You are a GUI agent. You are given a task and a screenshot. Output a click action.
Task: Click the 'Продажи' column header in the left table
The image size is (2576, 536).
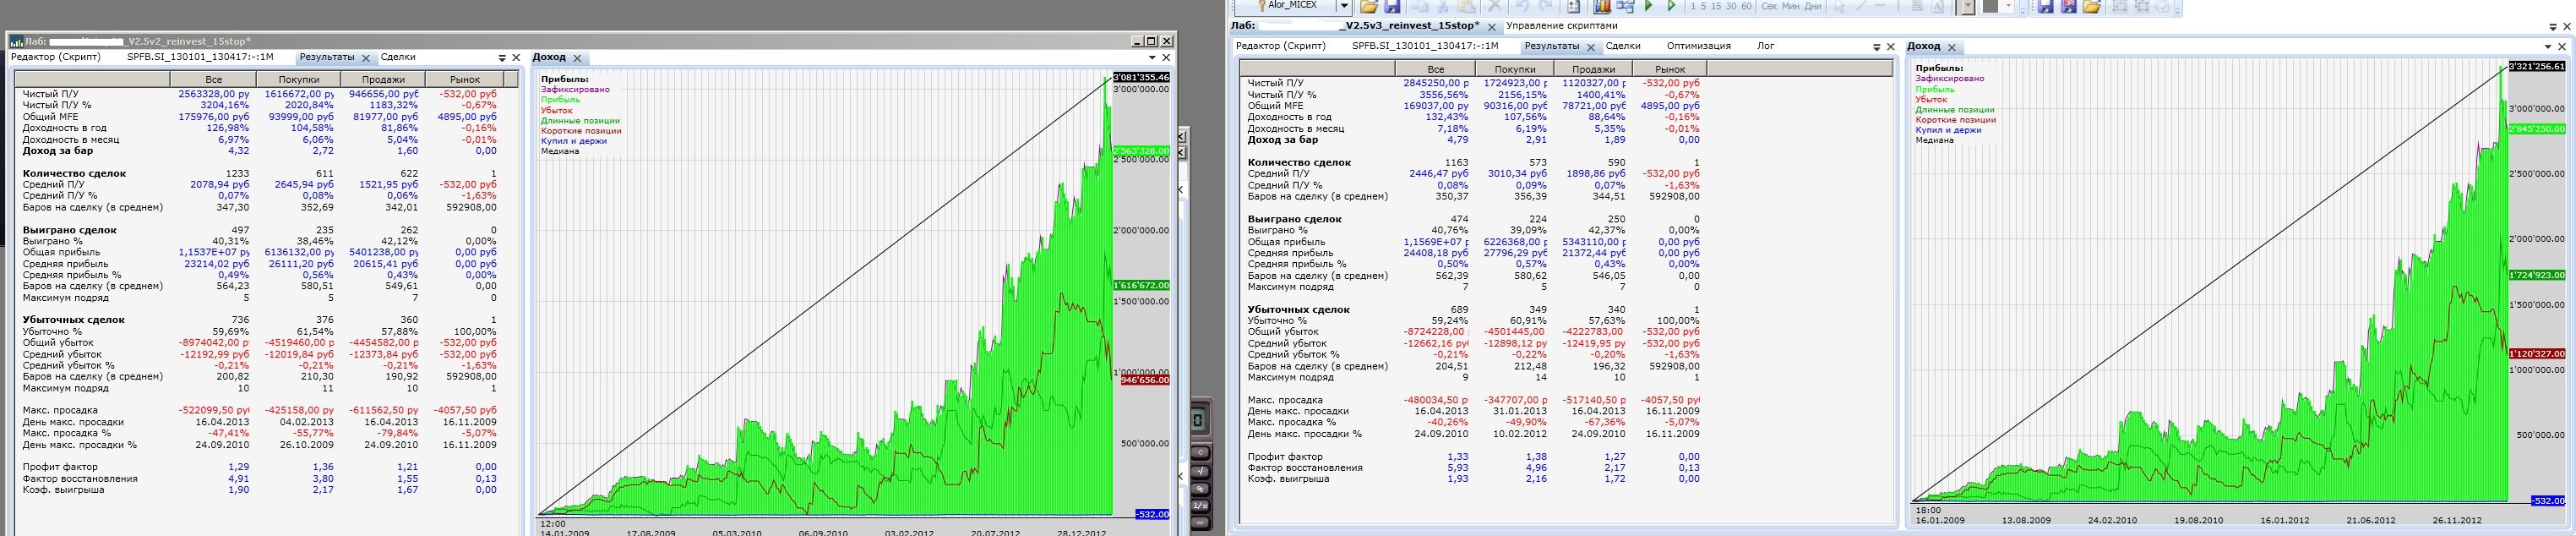pos(383,79)
